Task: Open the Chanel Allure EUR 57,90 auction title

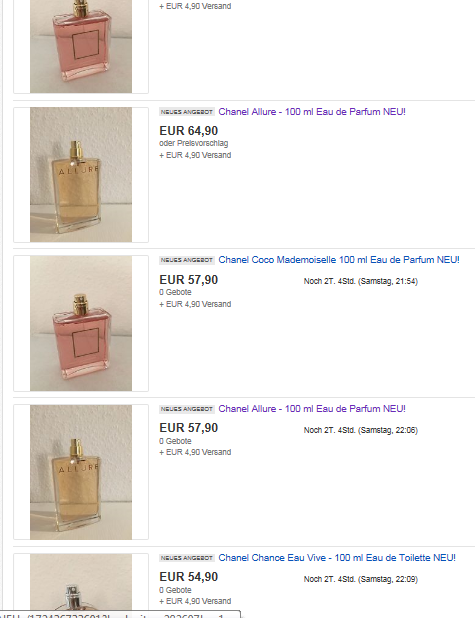Action: tap(312, 409)
